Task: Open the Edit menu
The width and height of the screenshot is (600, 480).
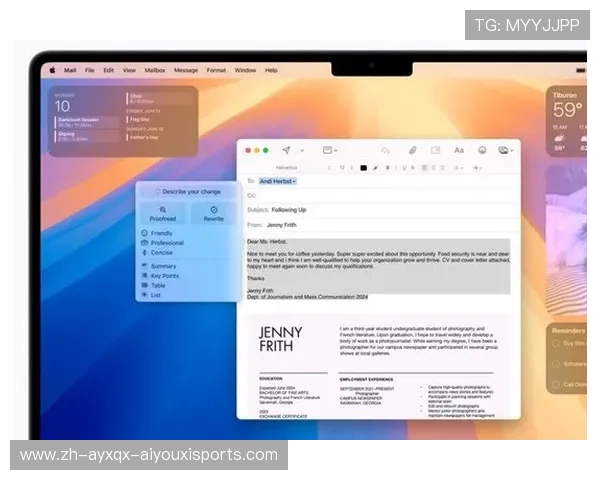Action: point(109,70)
